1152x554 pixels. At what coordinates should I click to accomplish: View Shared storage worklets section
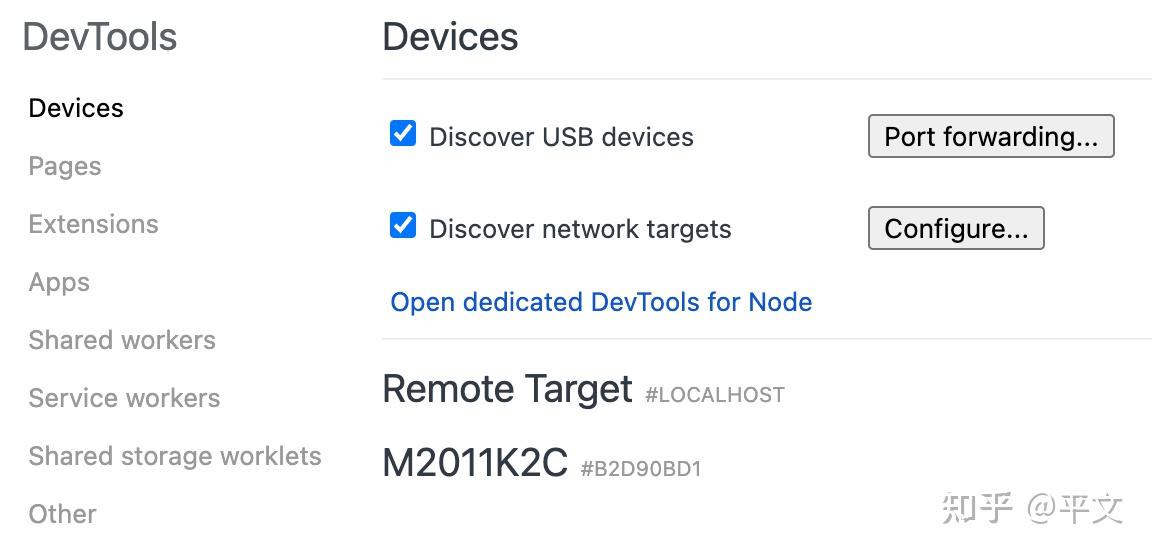click(175, 456)
